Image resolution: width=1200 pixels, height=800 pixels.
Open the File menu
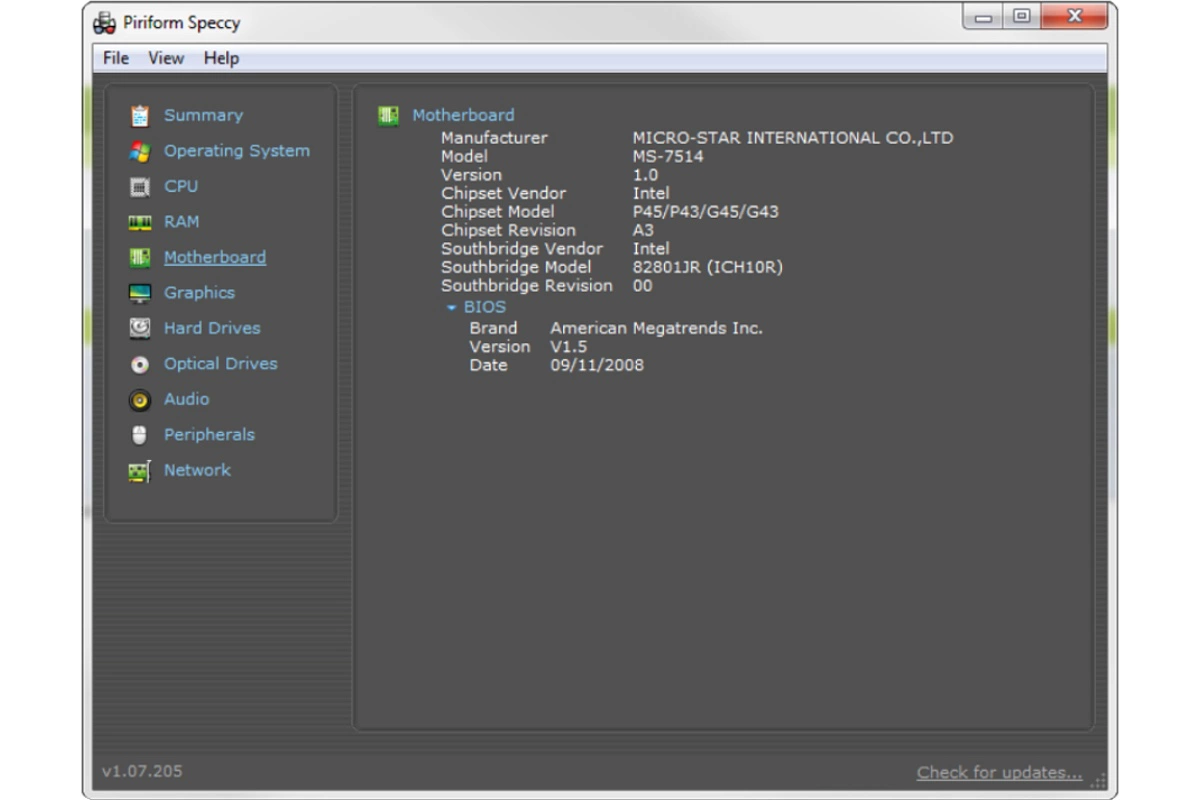pyautogui.click(x=116, y=58)
